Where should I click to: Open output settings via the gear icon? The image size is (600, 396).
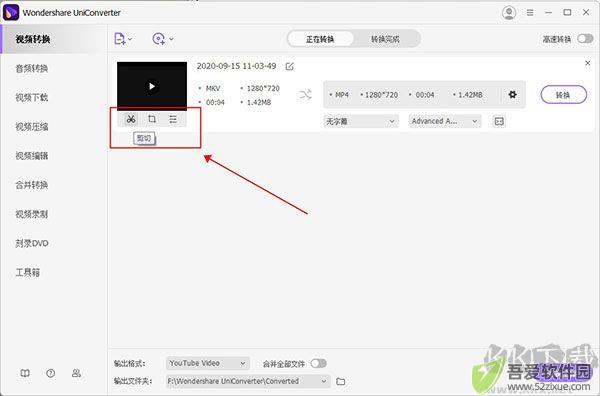512,95
